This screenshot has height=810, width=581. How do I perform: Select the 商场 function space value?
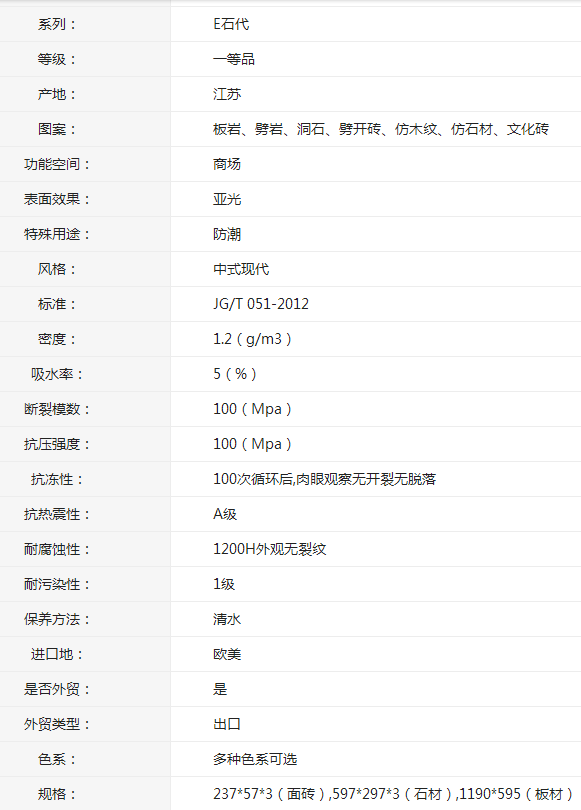[x=227, y=164]
